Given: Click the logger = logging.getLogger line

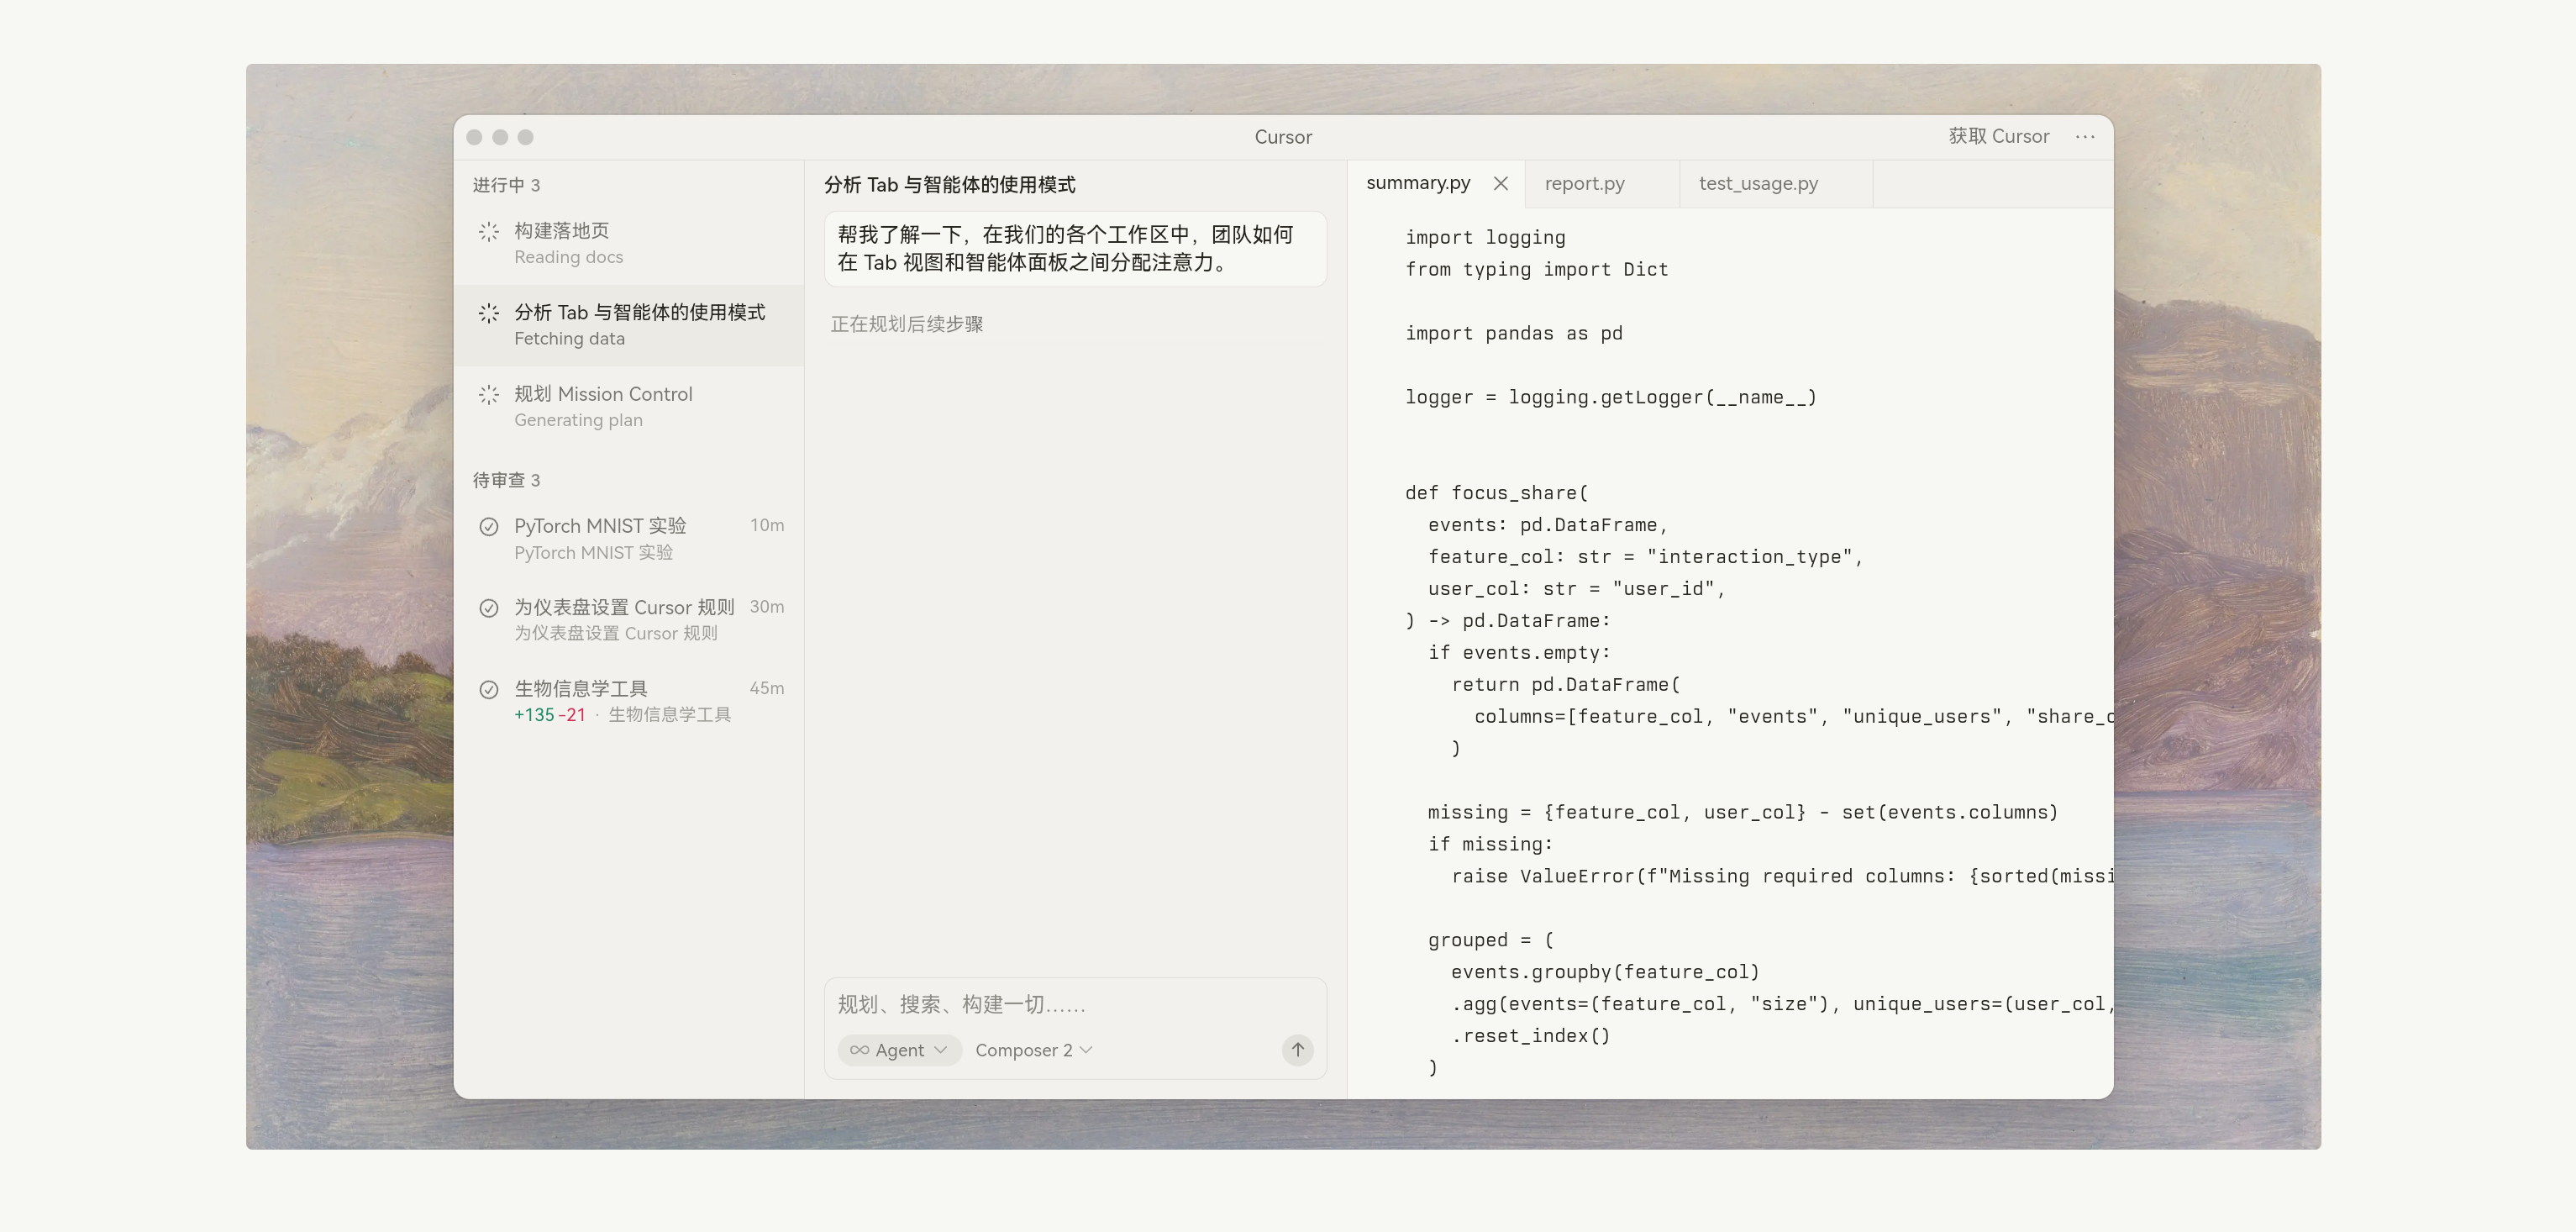Looking at the screenshot, I should pos(1610,398).
